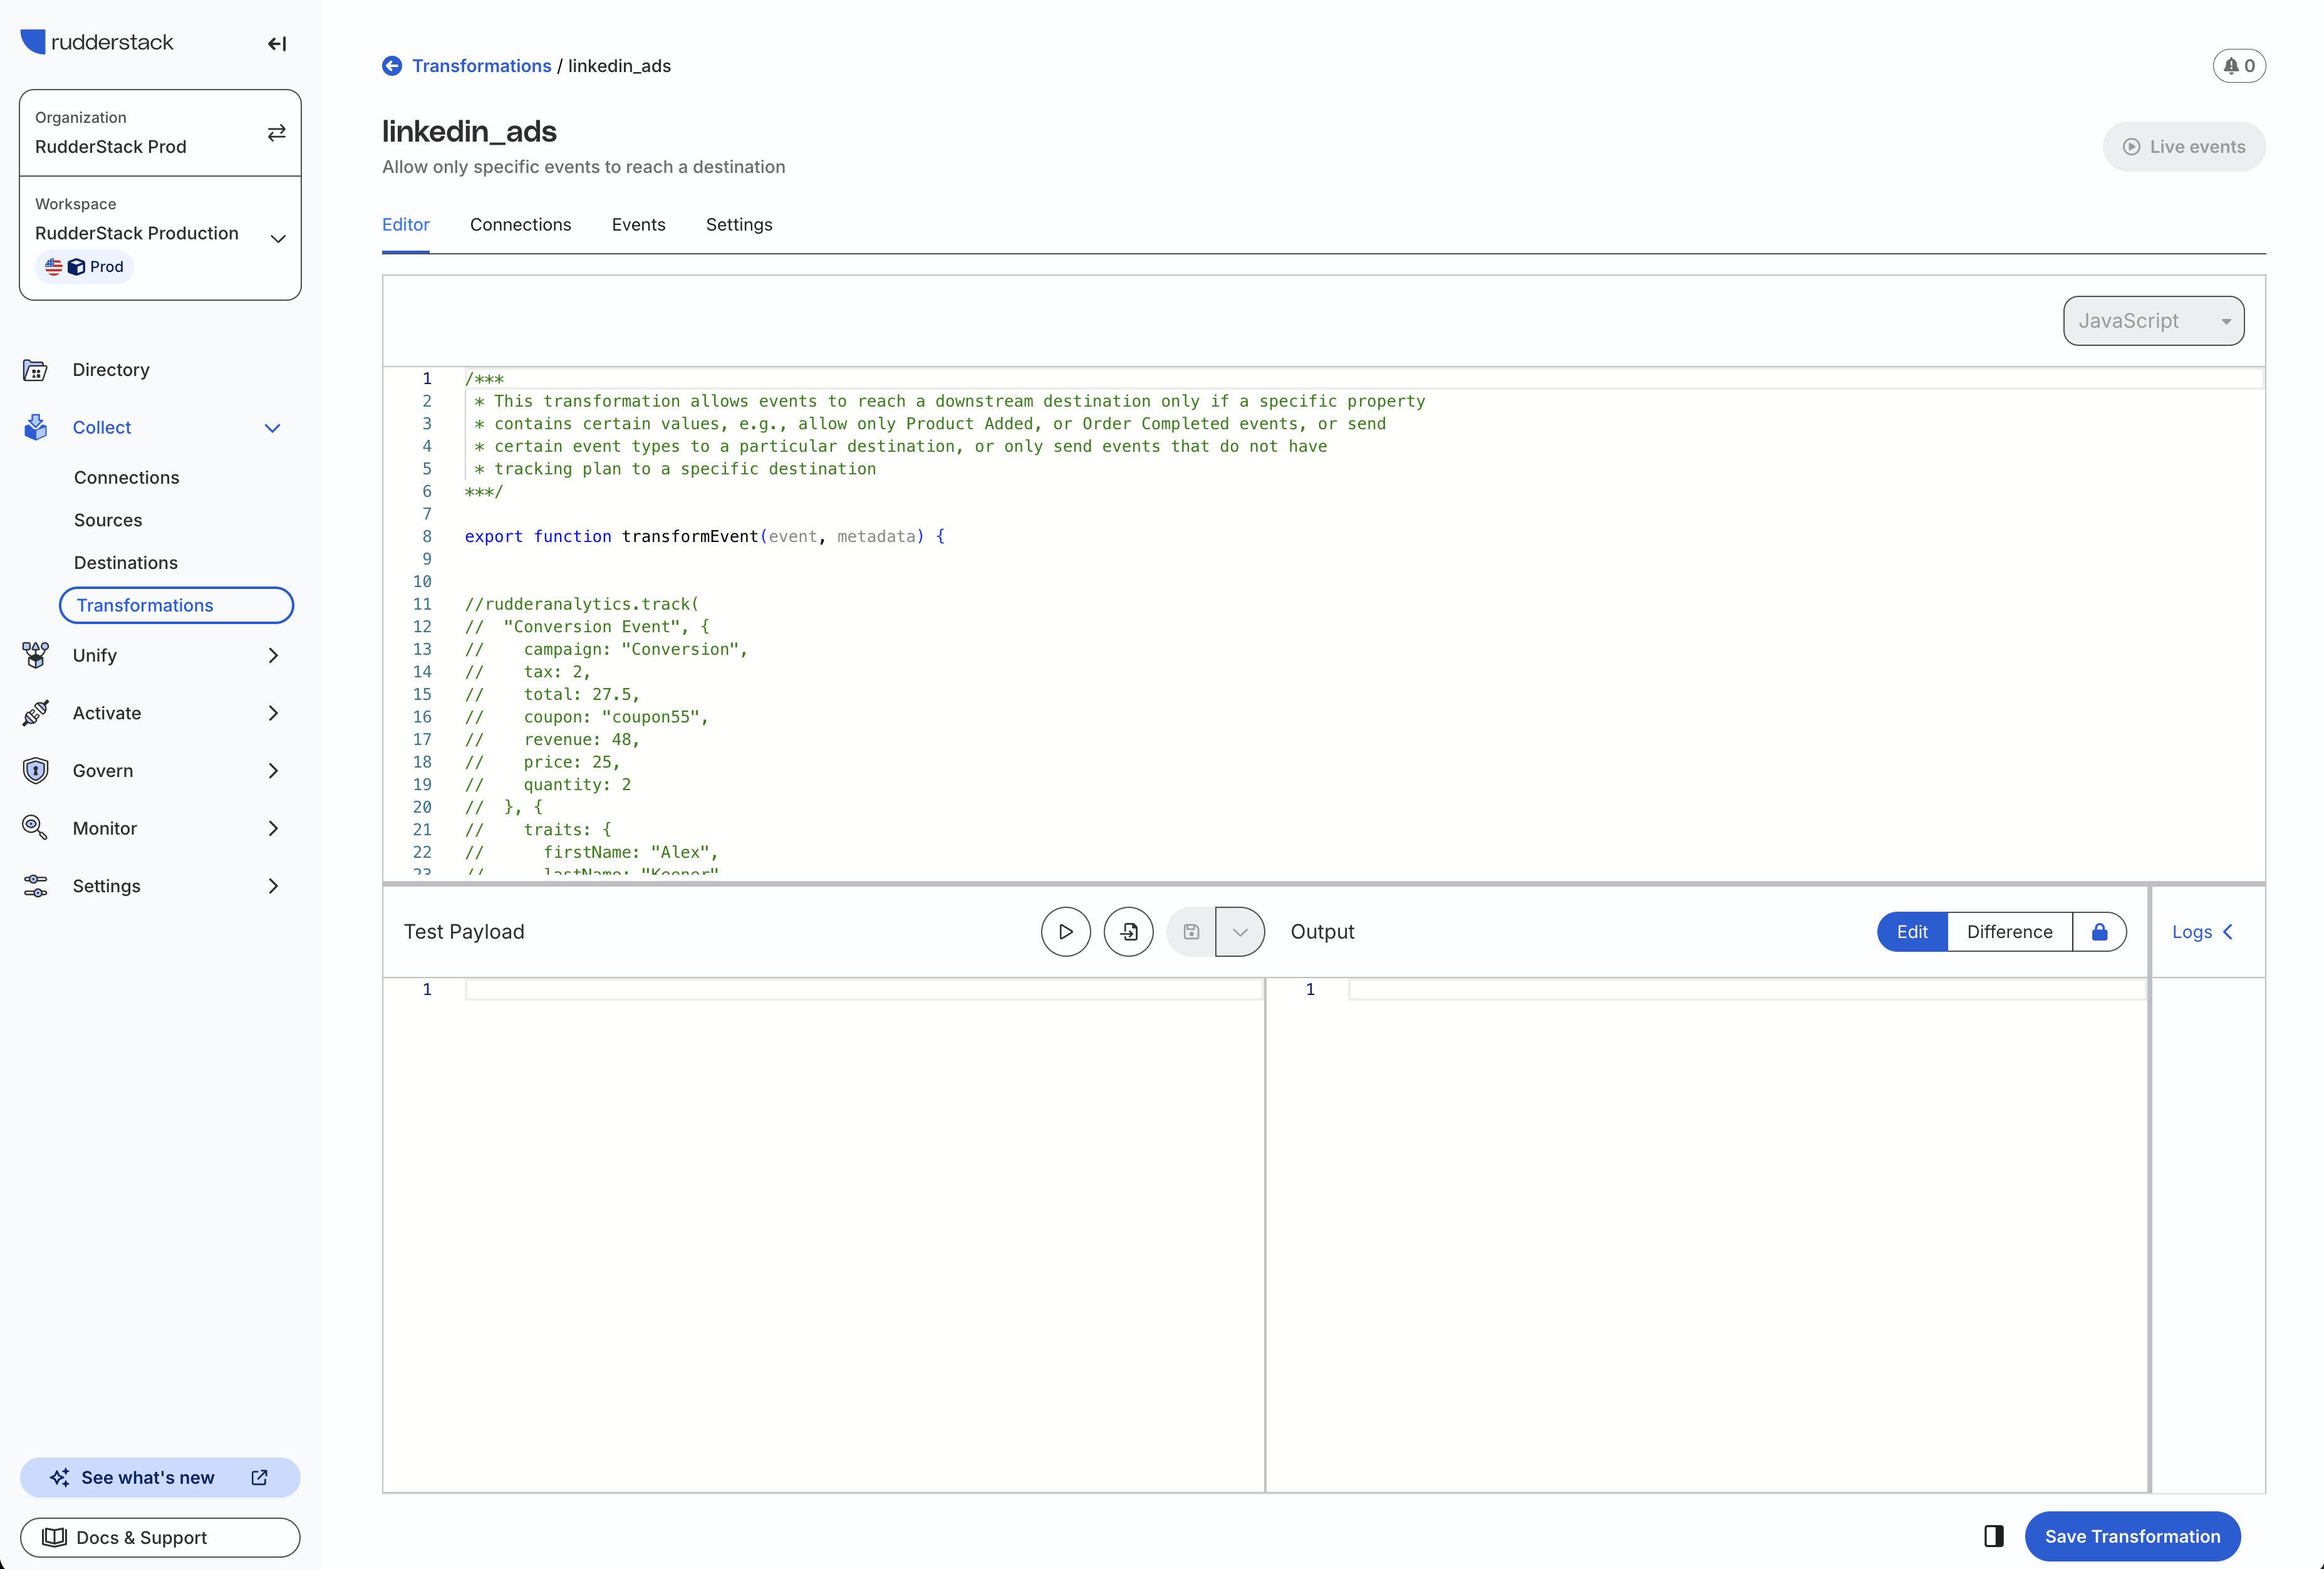2324x1569 pixels.
Task: Toggle Live events mode
Action: click(x=2184, y=146)
